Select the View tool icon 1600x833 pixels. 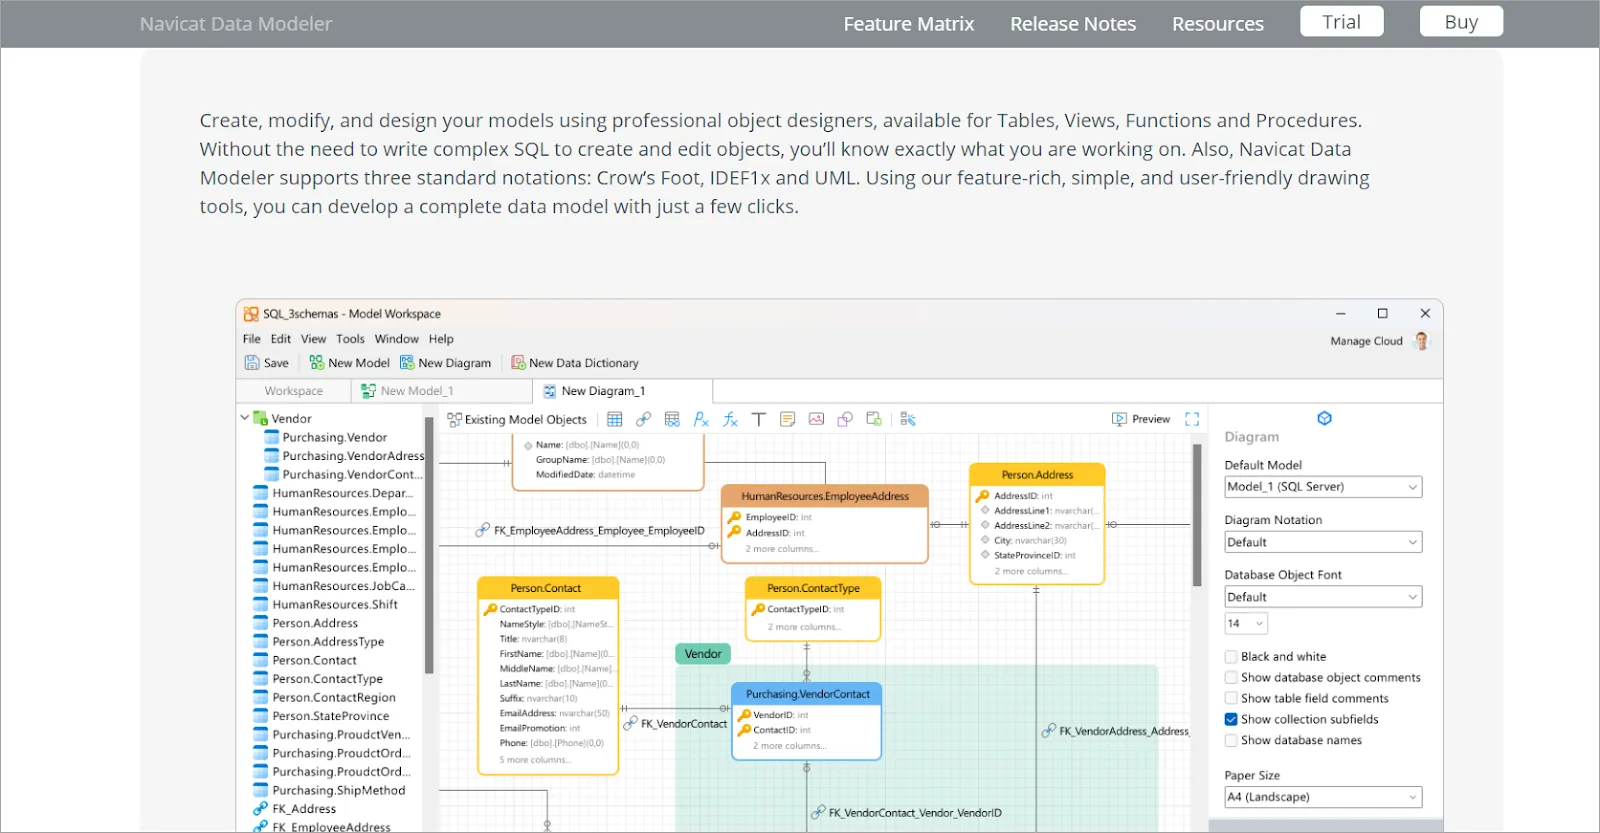pos(672,420)
